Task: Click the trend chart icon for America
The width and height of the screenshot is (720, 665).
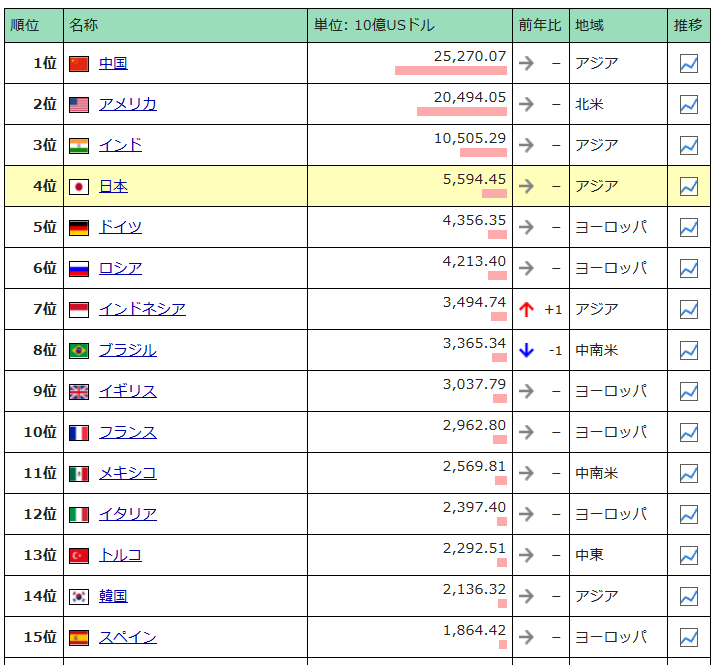Action: pos(689,105)
